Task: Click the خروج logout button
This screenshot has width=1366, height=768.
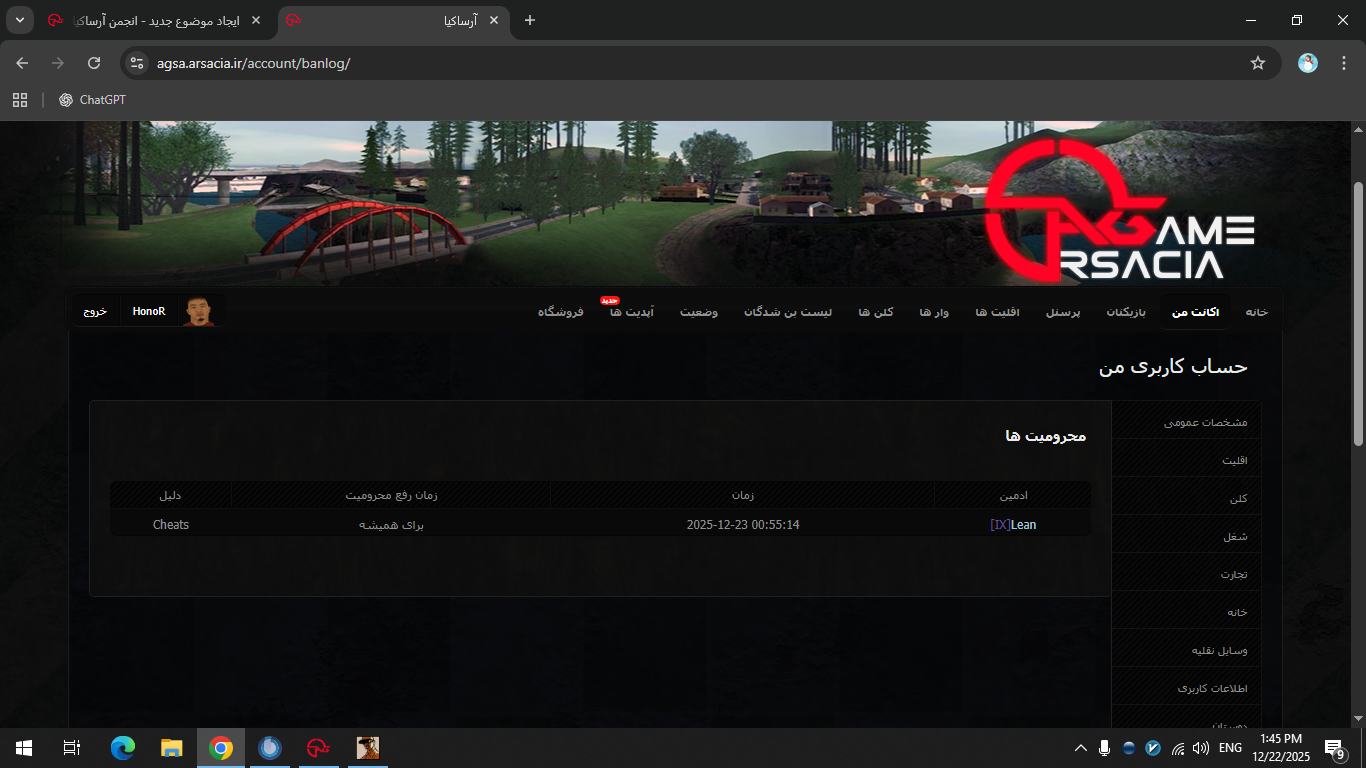Action: pyautogui.click(x=95, y=312)
